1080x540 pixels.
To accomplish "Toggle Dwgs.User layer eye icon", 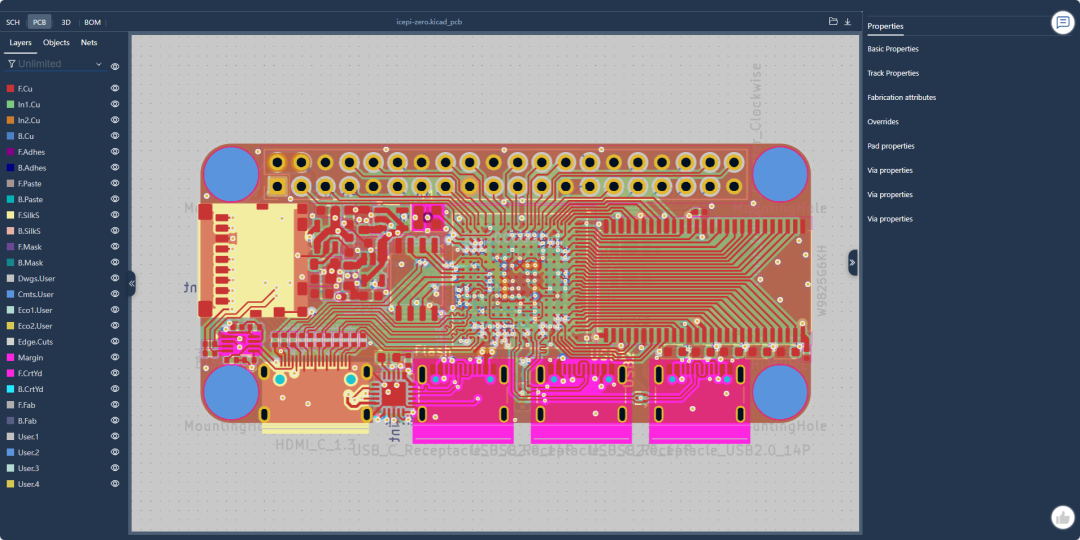I will pyautogui.click(x=115, y=278).
